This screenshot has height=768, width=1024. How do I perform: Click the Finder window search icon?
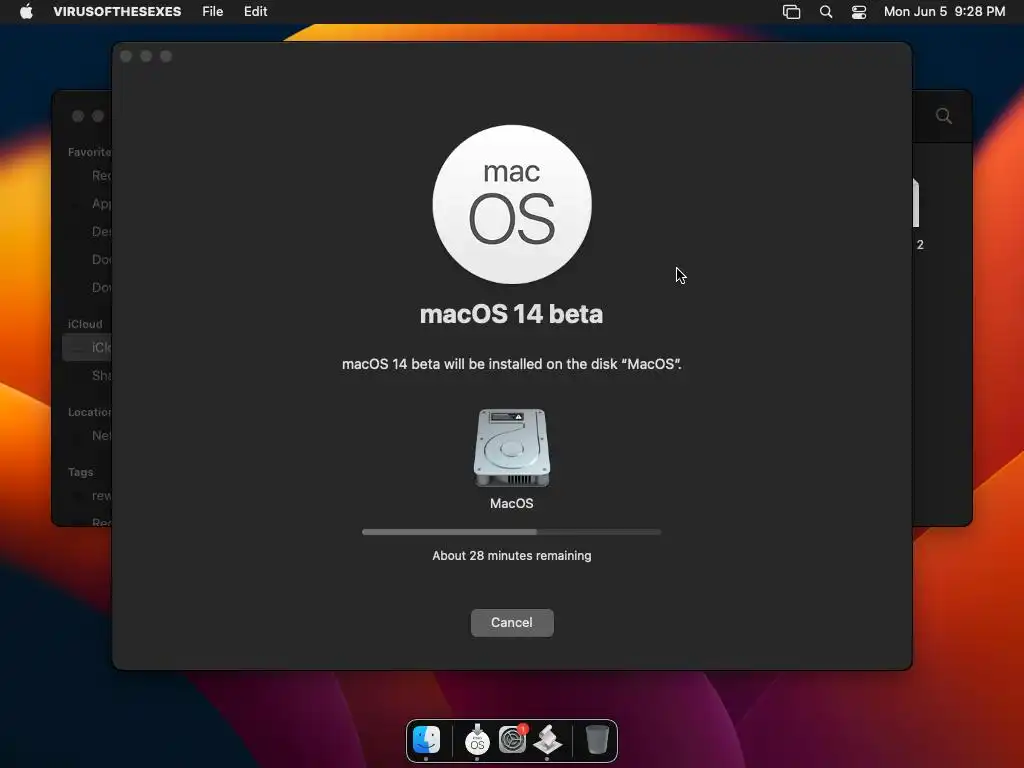click(944, 116)
